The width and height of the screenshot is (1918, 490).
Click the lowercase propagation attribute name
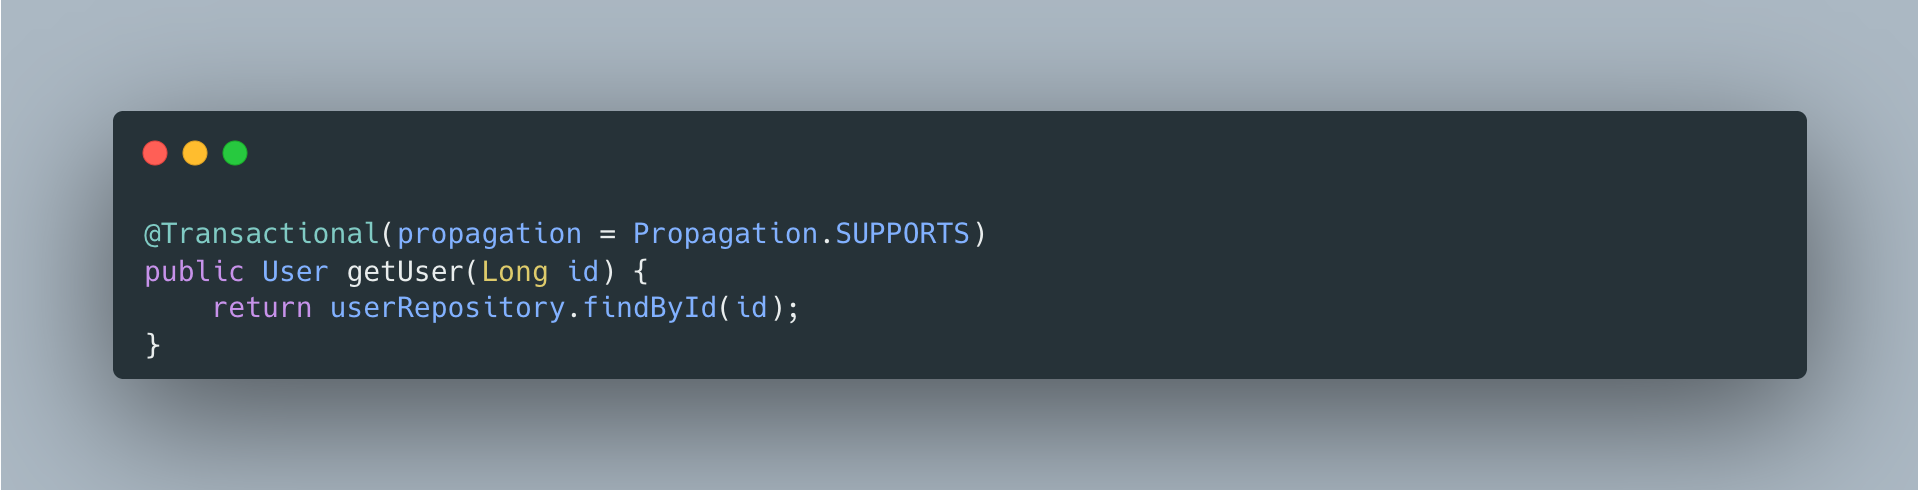(x=489, y=234)
